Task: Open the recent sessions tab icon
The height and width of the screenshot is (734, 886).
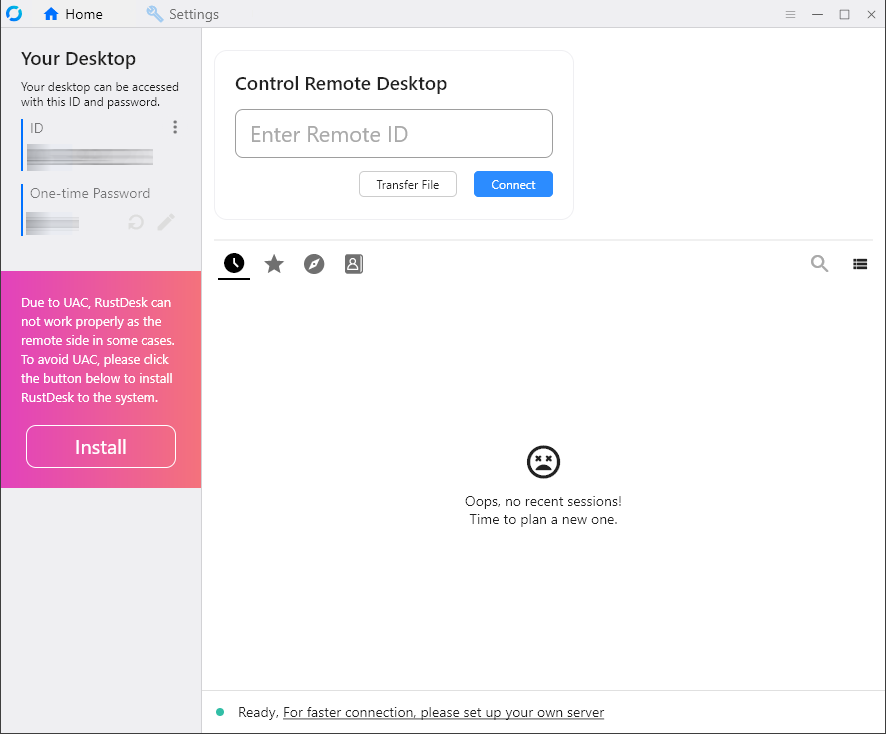Action: (233, 263)
